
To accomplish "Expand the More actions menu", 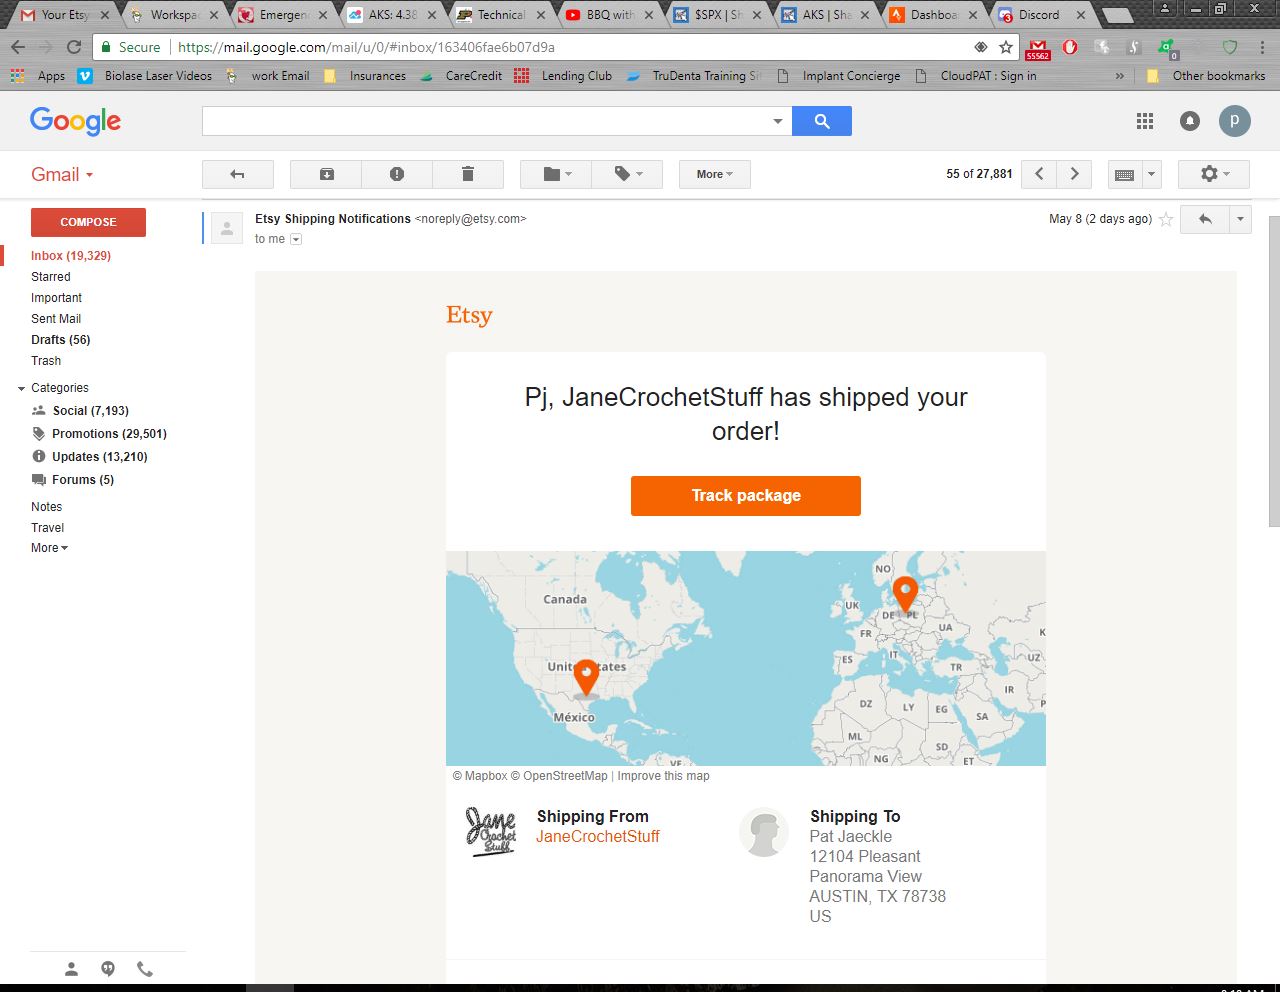I will (714, 174).
